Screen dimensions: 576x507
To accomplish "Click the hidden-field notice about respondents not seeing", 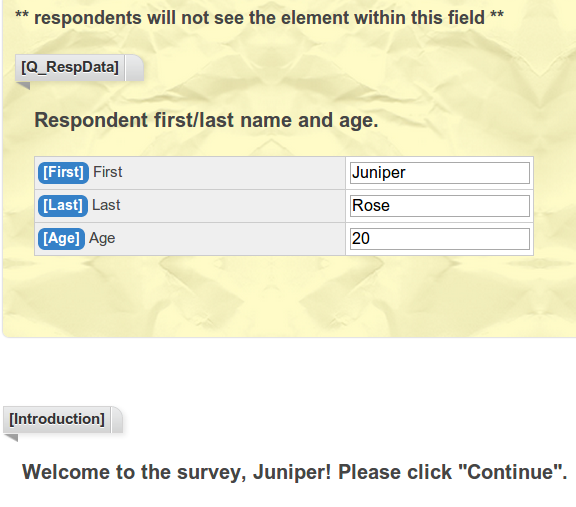I will coord(259,18).
